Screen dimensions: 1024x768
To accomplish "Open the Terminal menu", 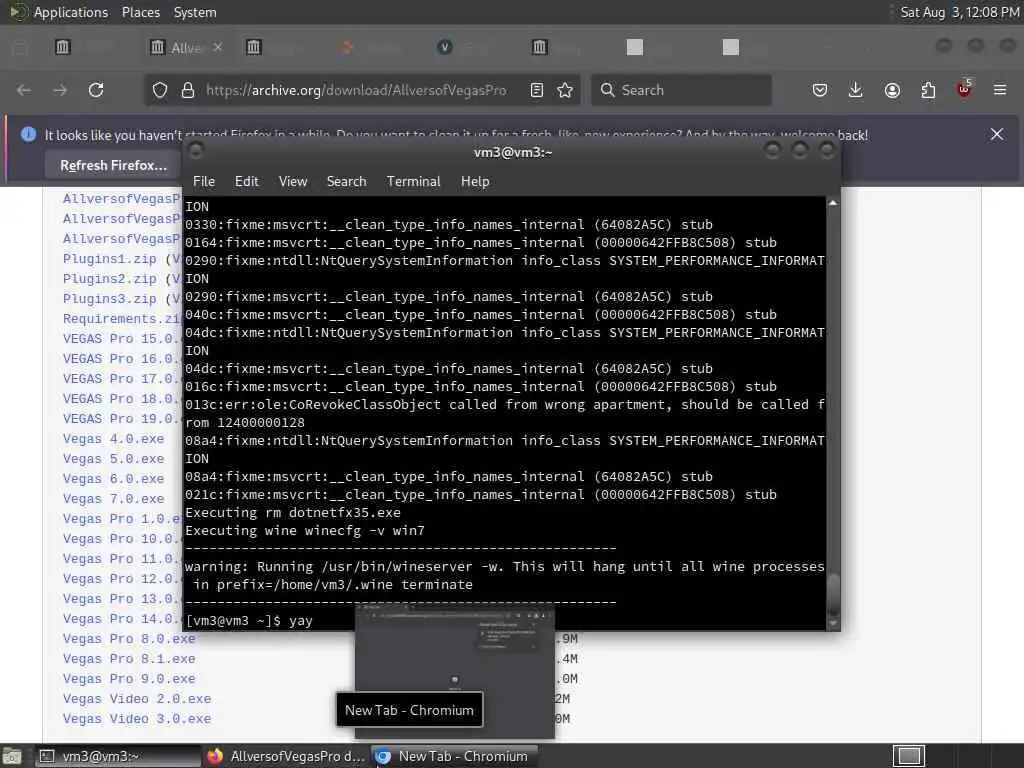I will click(x=413, y=182).
